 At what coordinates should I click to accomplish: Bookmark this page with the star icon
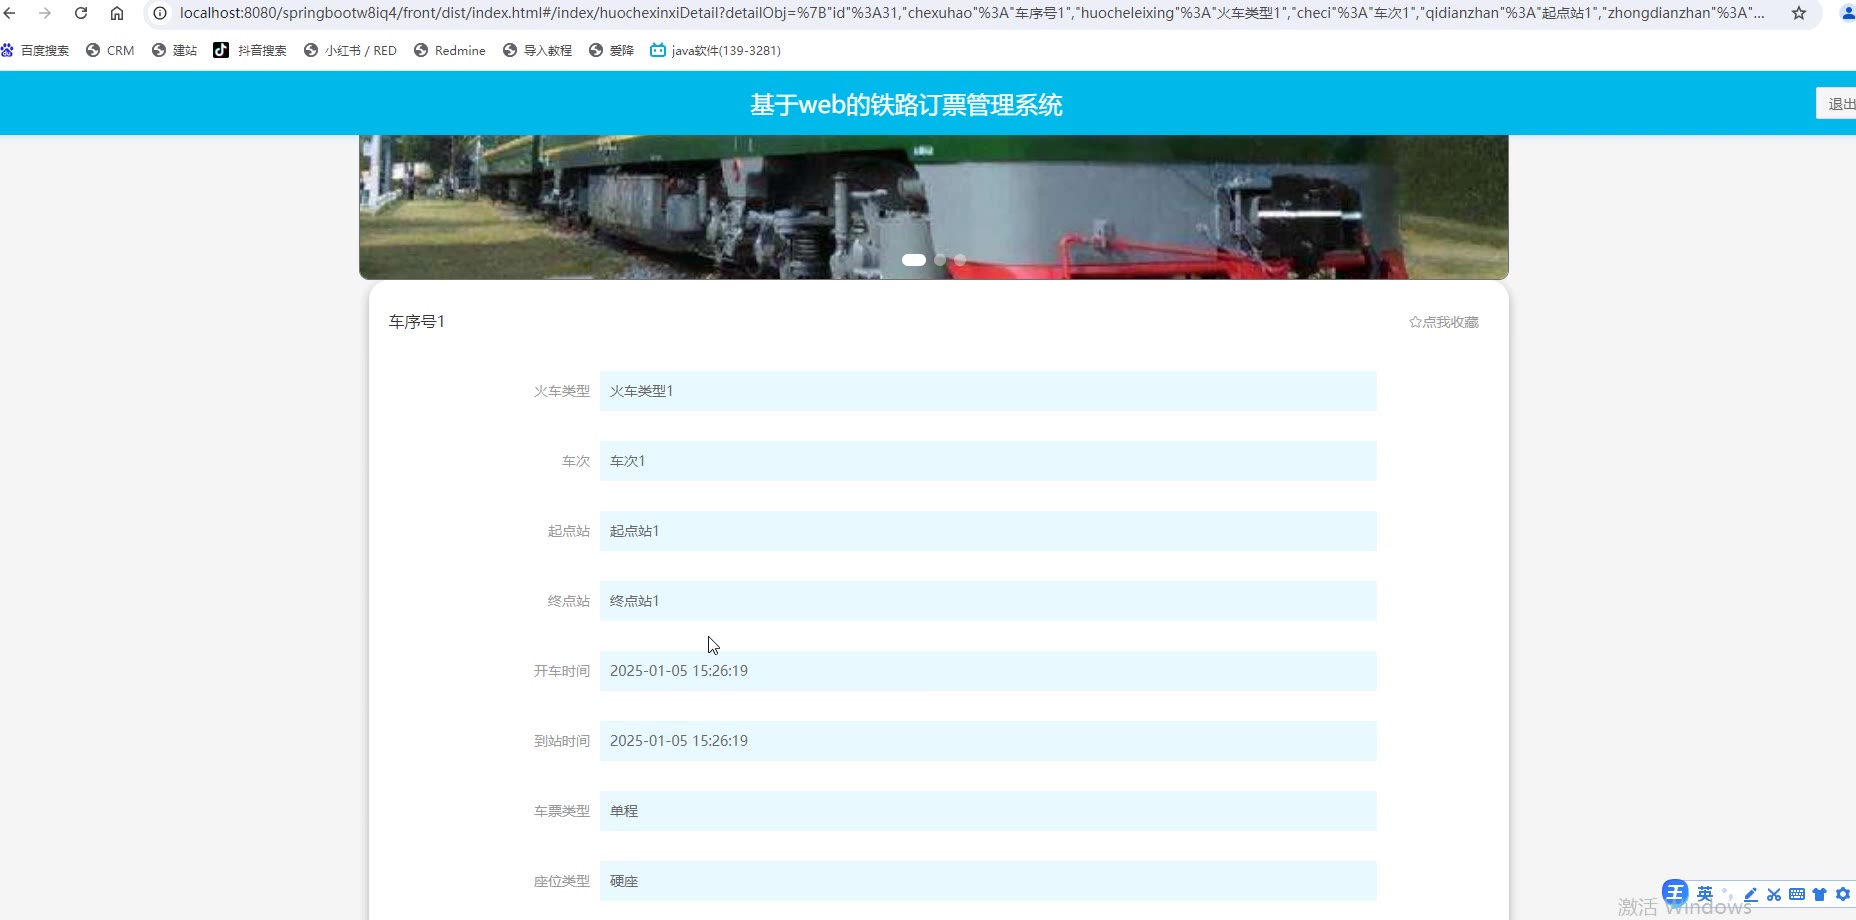pos(1799,13)
